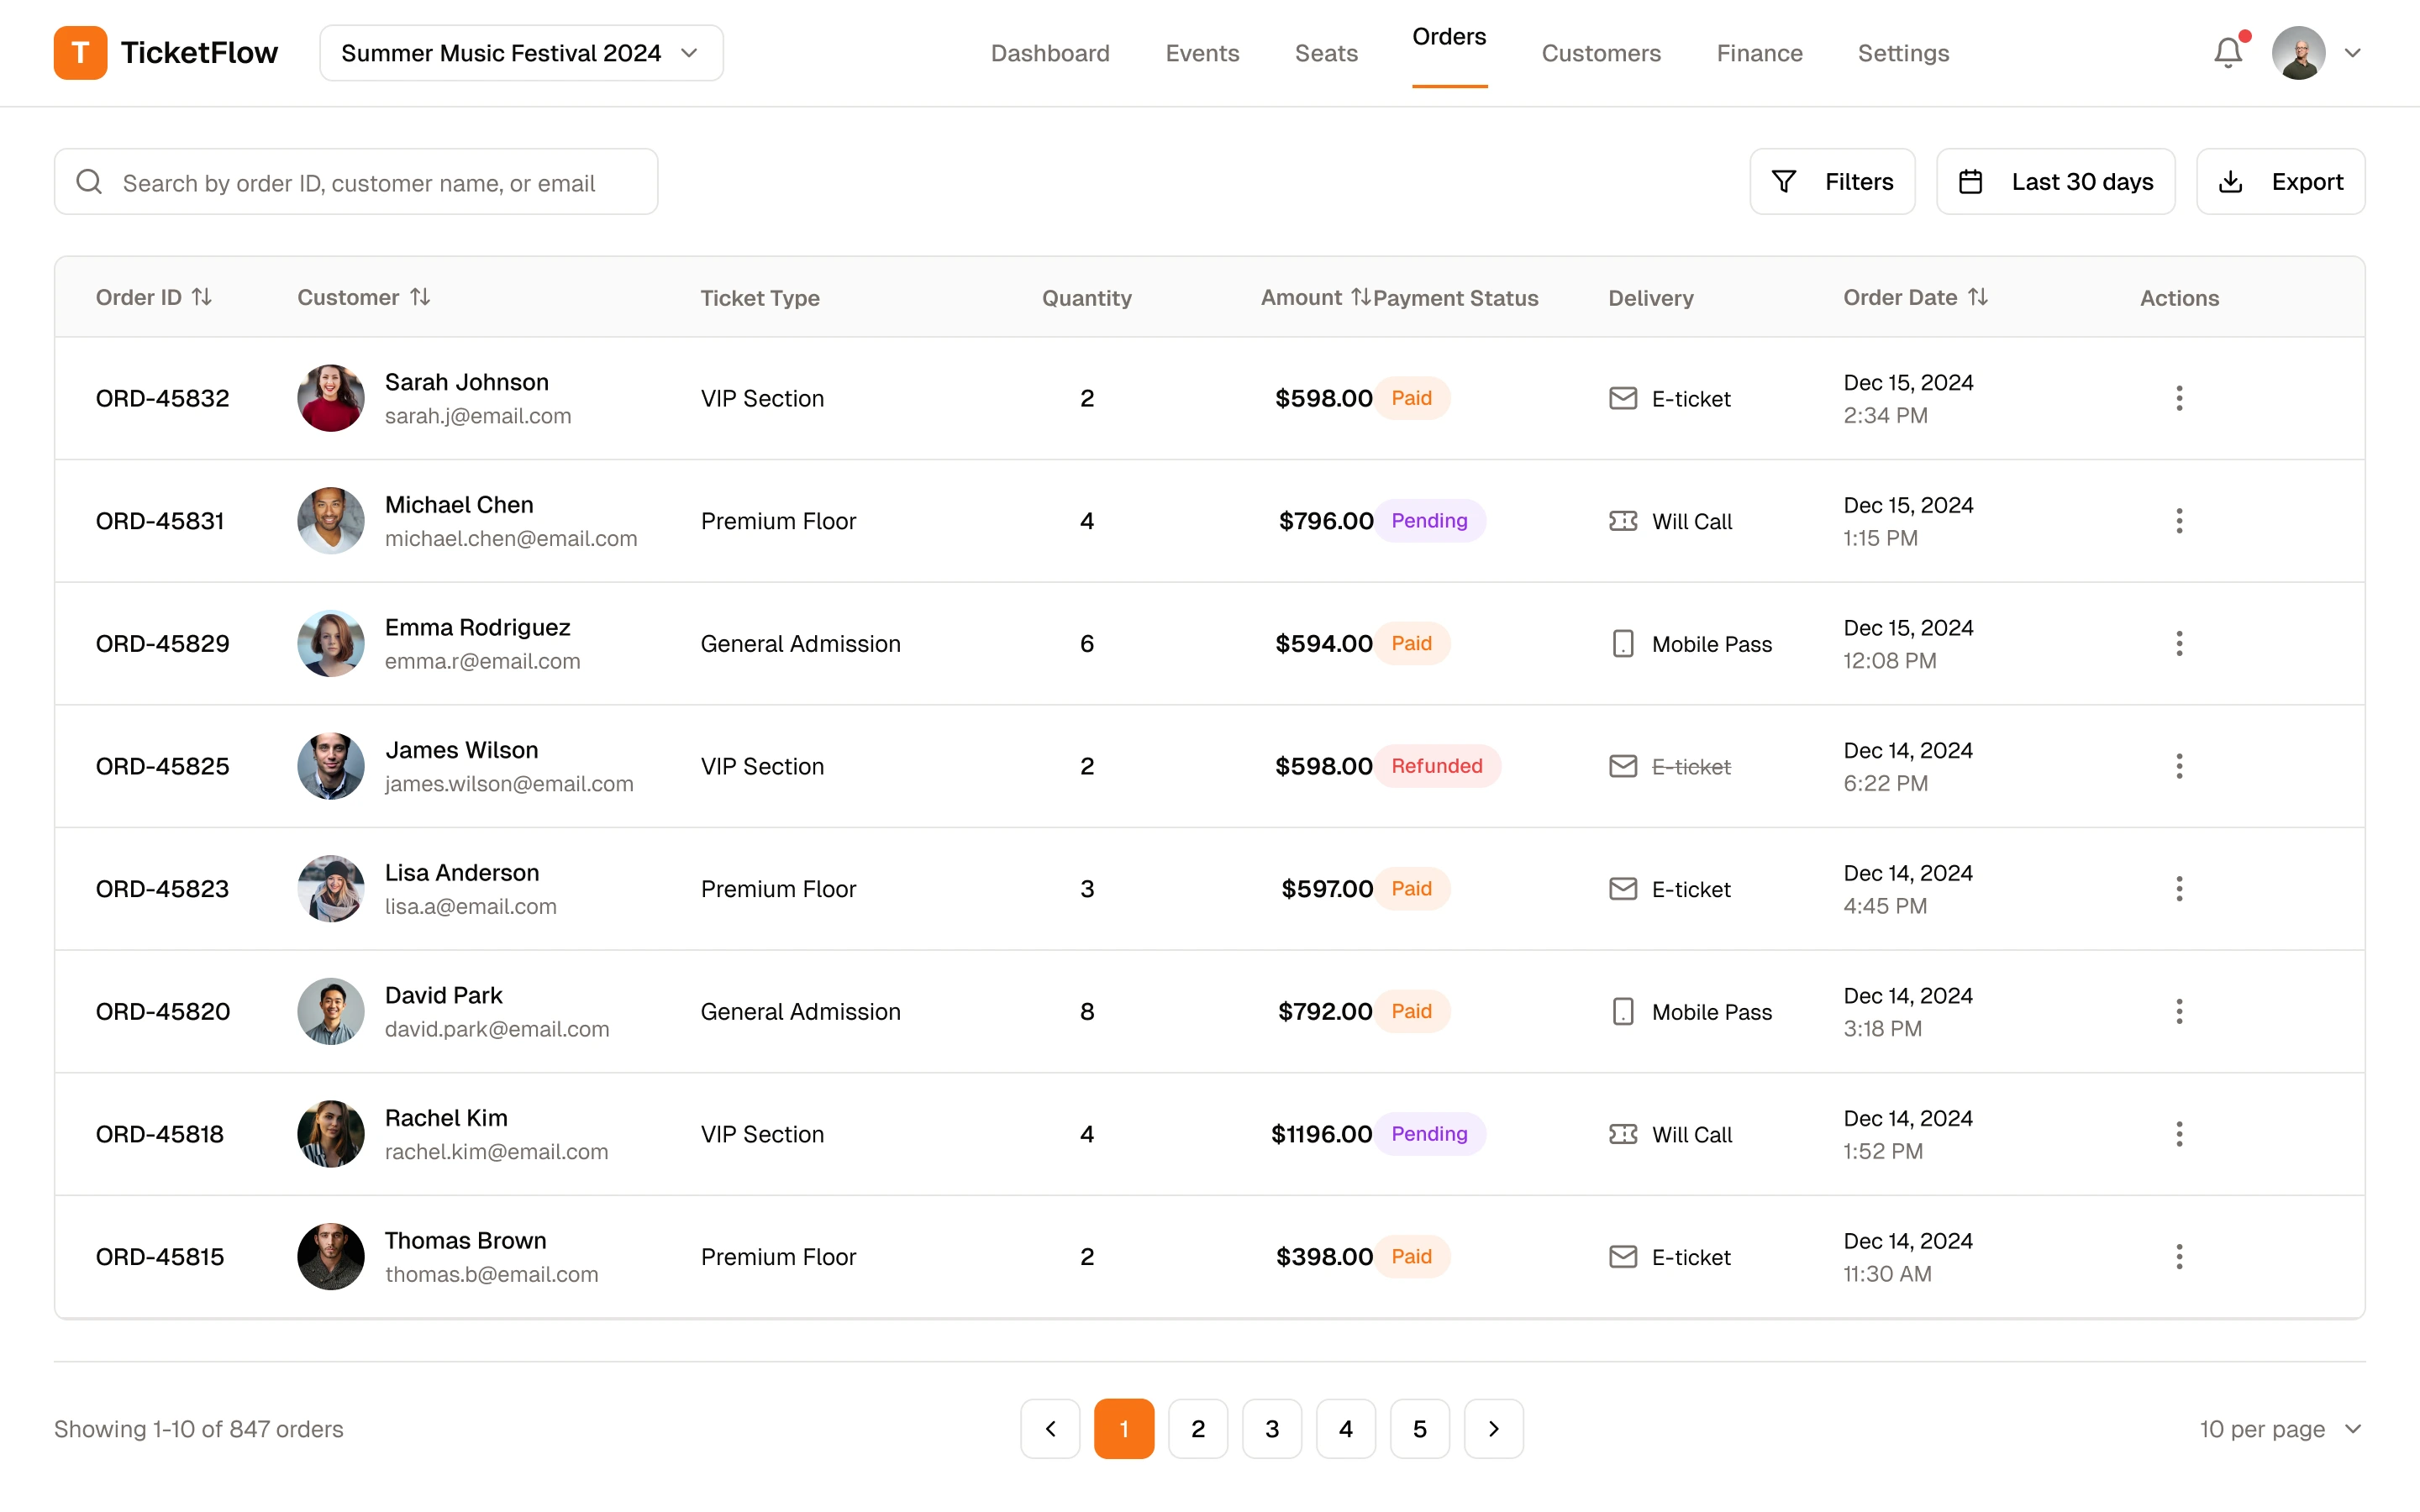Open the 10 per page dropdown
Viewport: 2420px width, 1512px height.
tap(2279, 1428)
